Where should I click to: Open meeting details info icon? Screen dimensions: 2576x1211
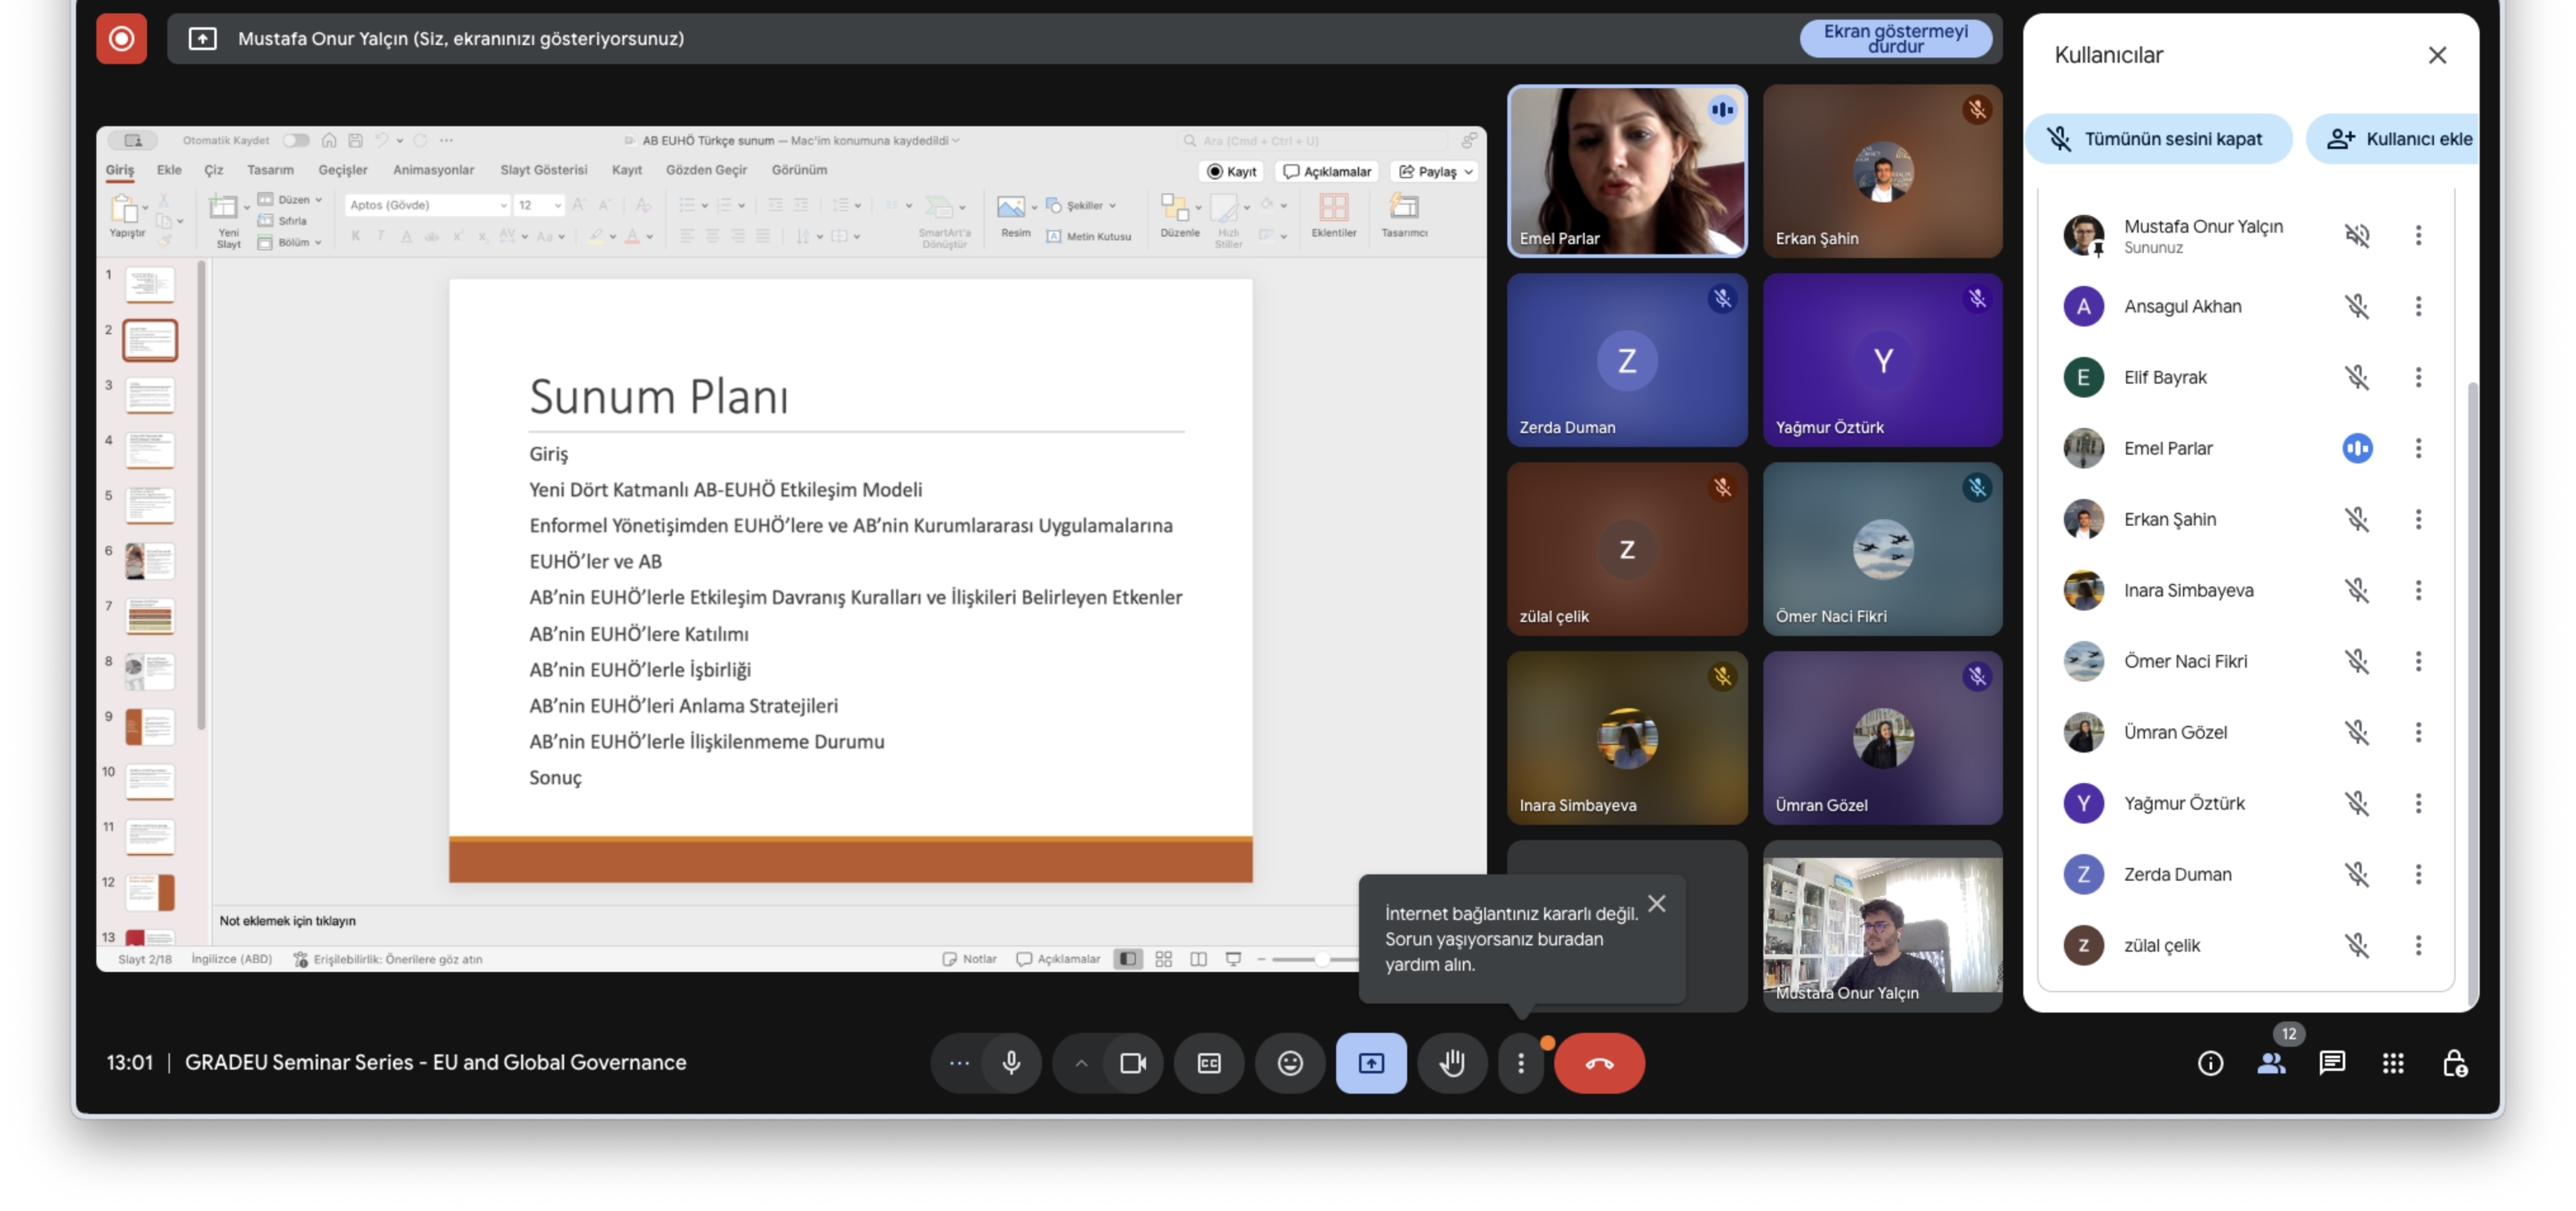point(2210,1062)
